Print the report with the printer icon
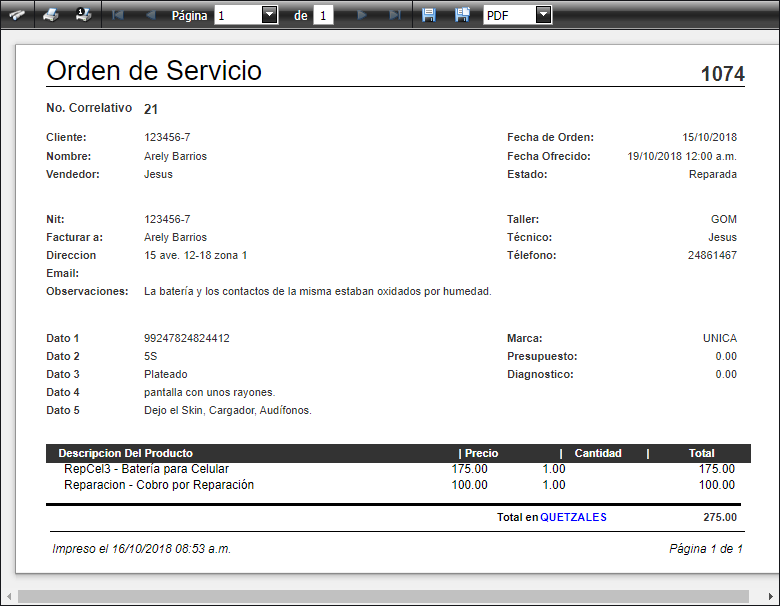Image resolution: width=780 pixels, height=606 pixels. pyautogui.click(x=50, y=15)
